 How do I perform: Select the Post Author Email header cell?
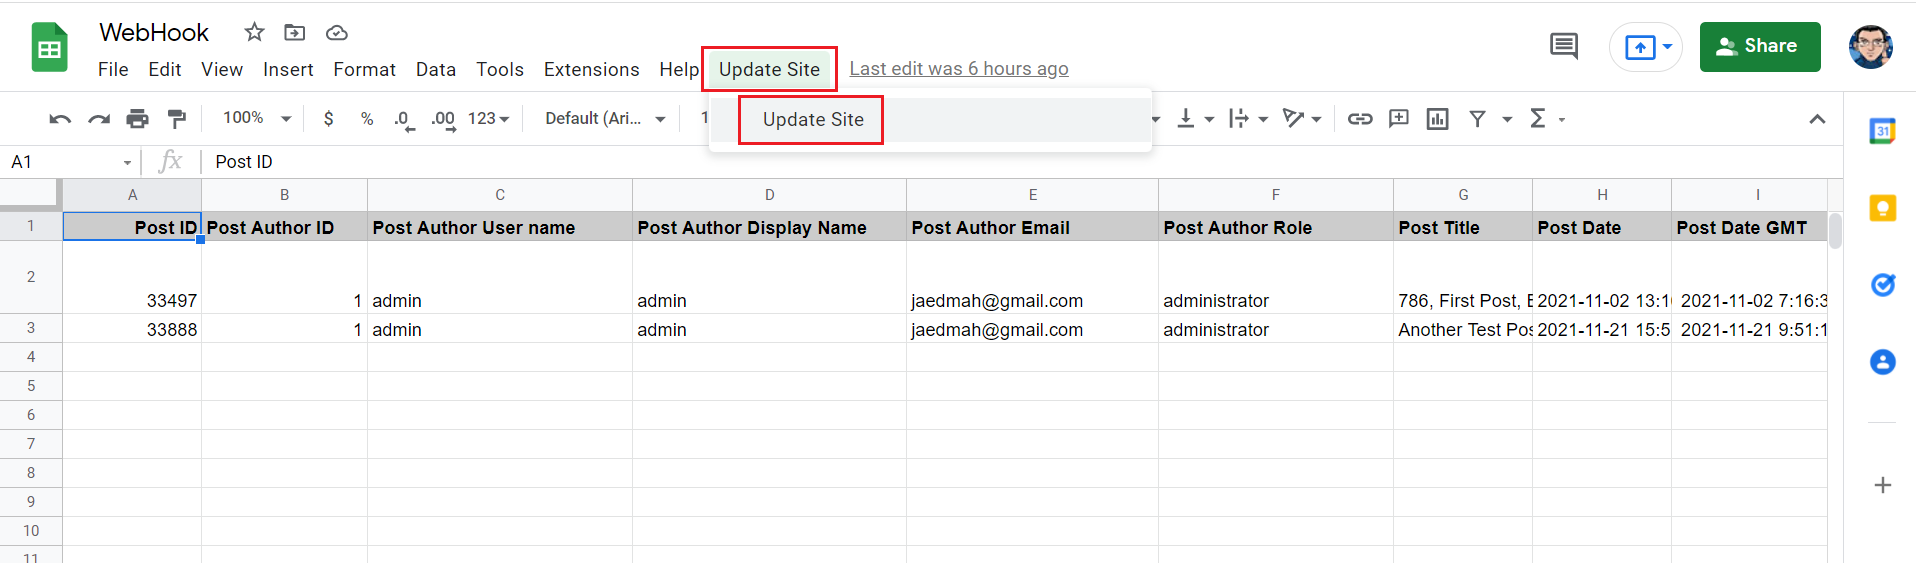click(x=1032, y=227)
